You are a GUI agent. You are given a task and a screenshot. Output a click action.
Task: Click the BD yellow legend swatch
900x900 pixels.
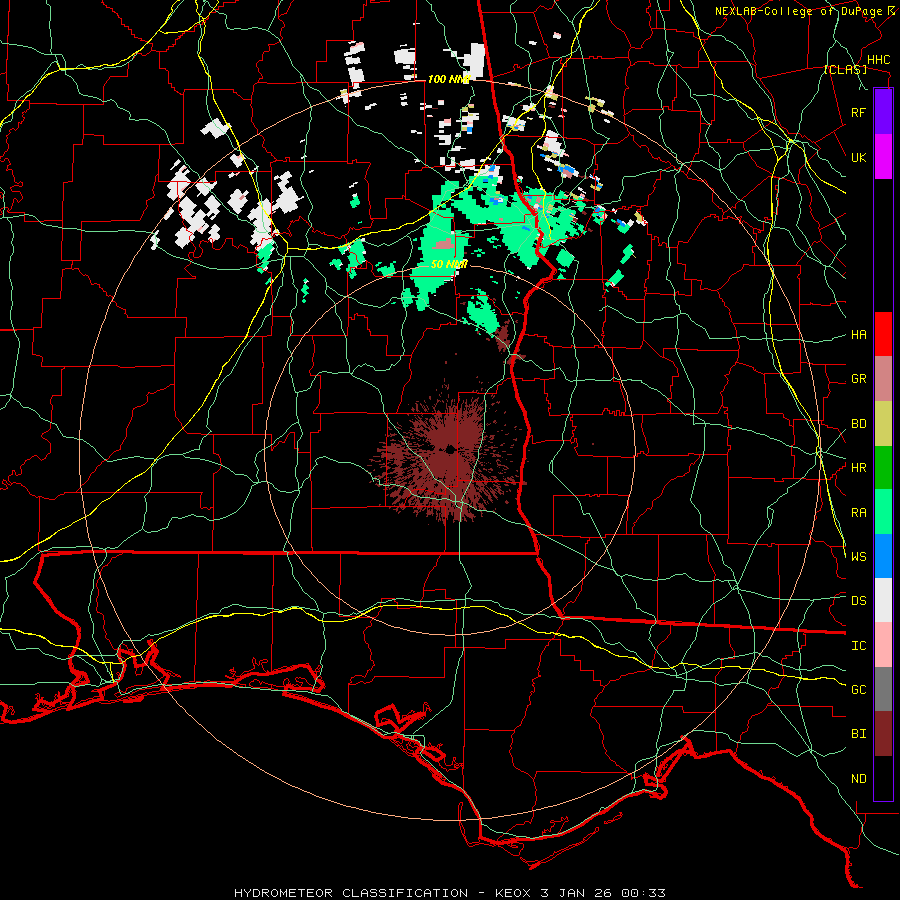(883, 424)
